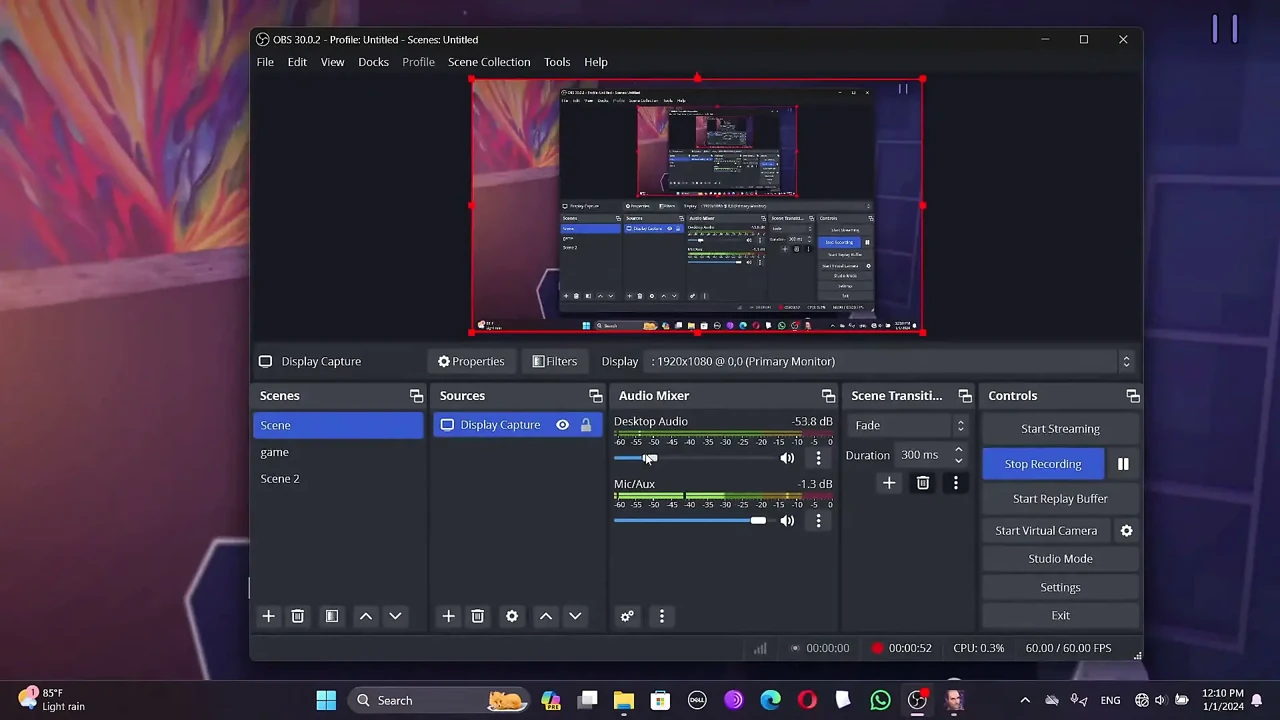Screen dimensions: 1280x720
Task: Open the Docks menu
Action: click(373, 62)
